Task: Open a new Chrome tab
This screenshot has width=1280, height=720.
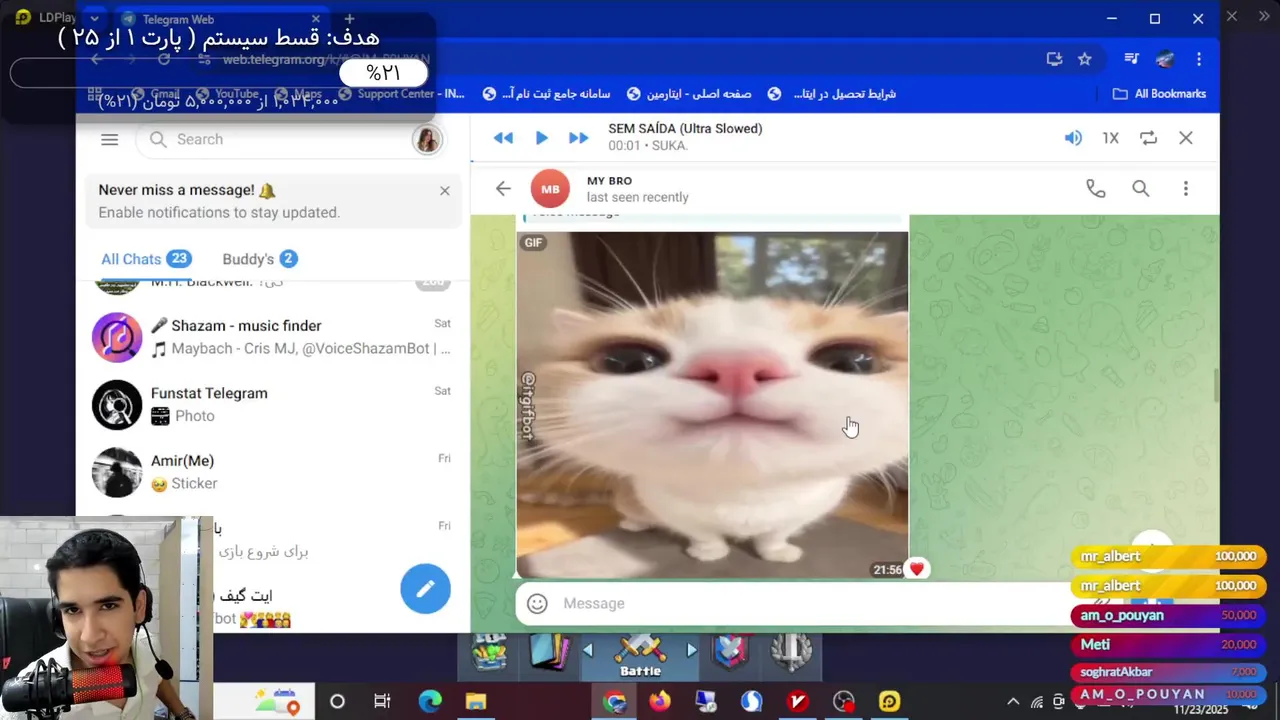Action: click(349, 19)
